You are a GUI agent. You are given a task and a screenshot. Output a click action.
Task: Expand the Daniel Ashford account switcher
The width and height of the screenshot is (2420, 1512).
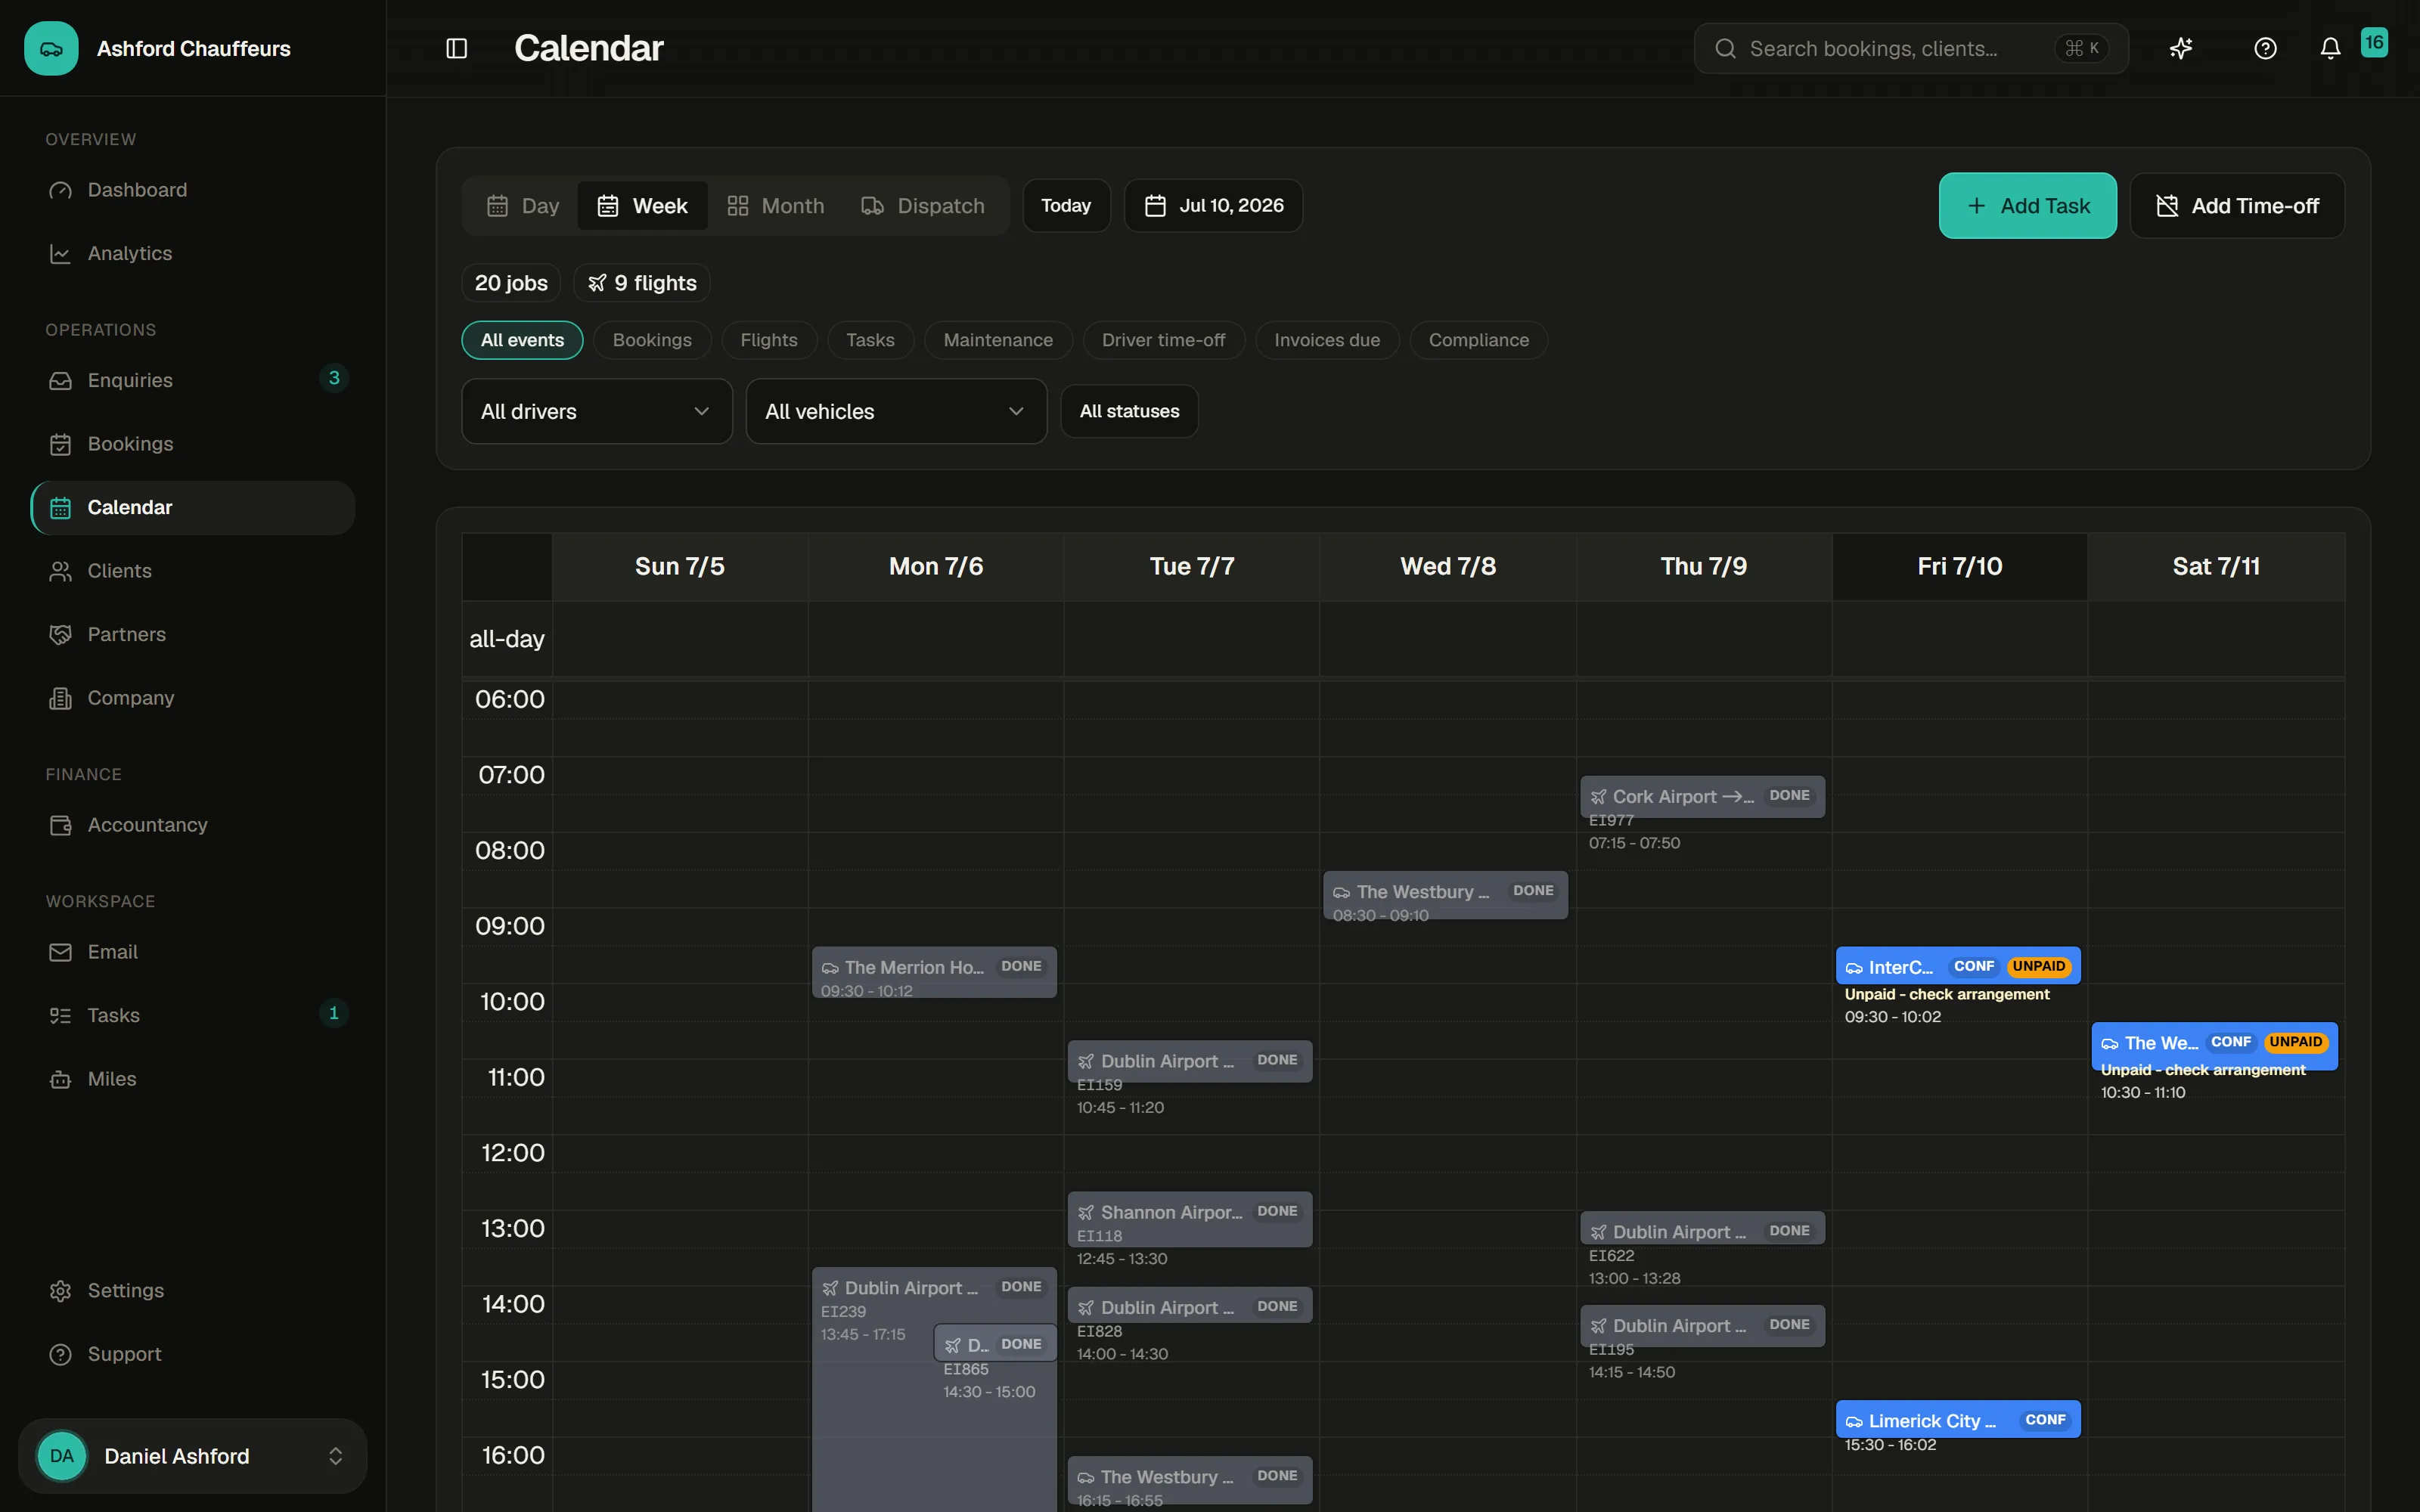click(192, 1456)
